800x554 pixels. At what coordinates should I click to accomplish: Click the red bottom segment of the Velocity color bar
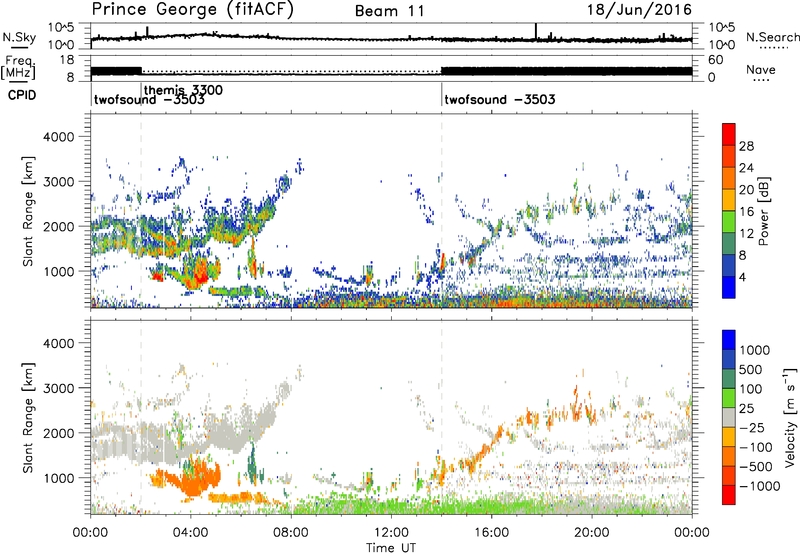(x=729, y=495)
